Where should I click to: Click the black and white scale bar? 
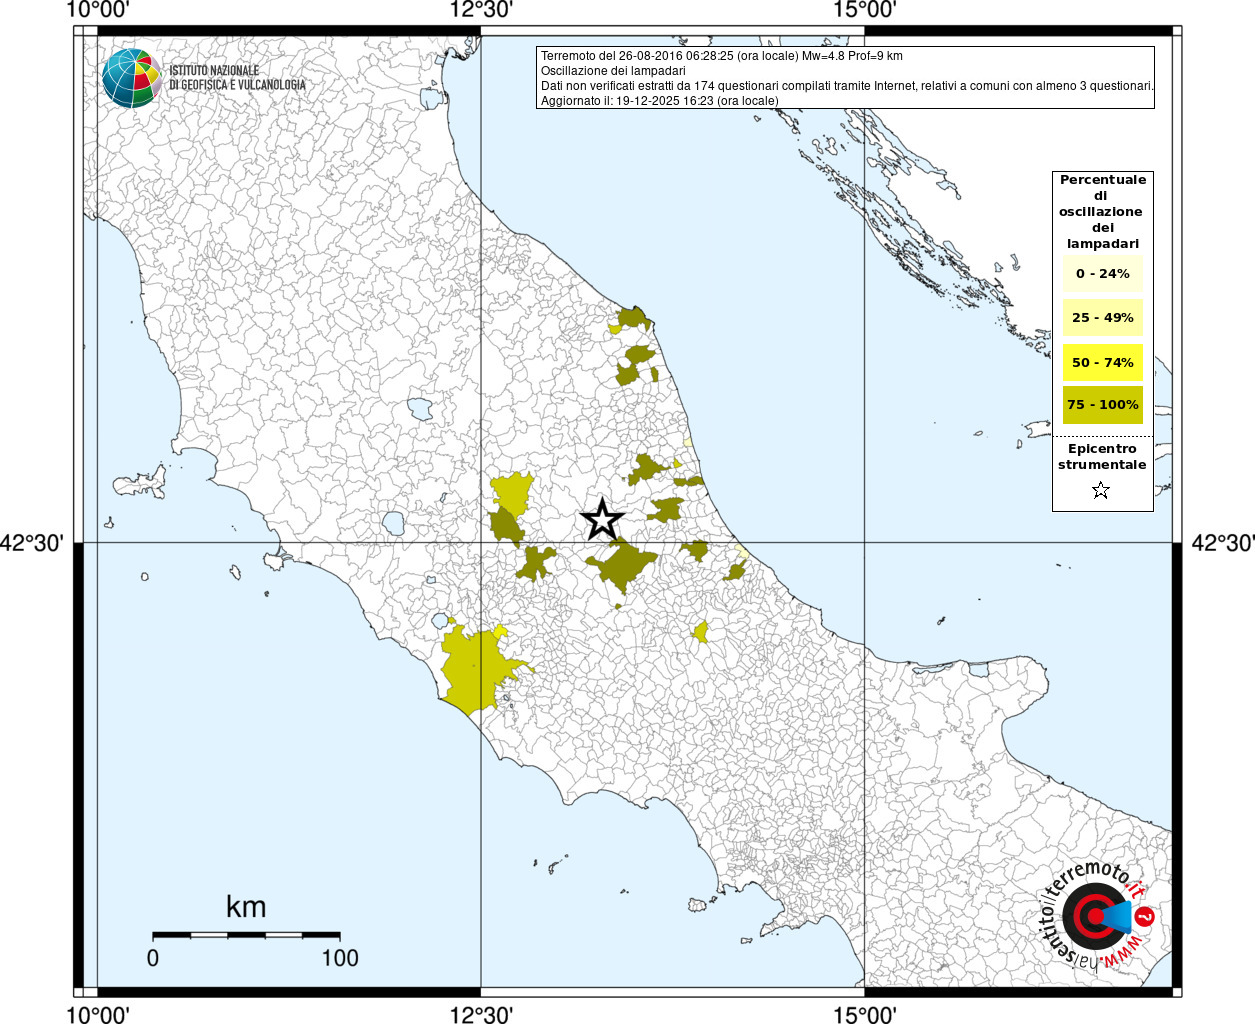coord(246,935)
